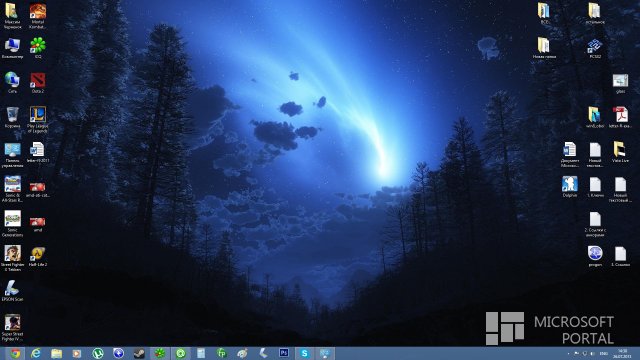Select the Sonic & All-Stars Racing shortcut

(12, 189)
